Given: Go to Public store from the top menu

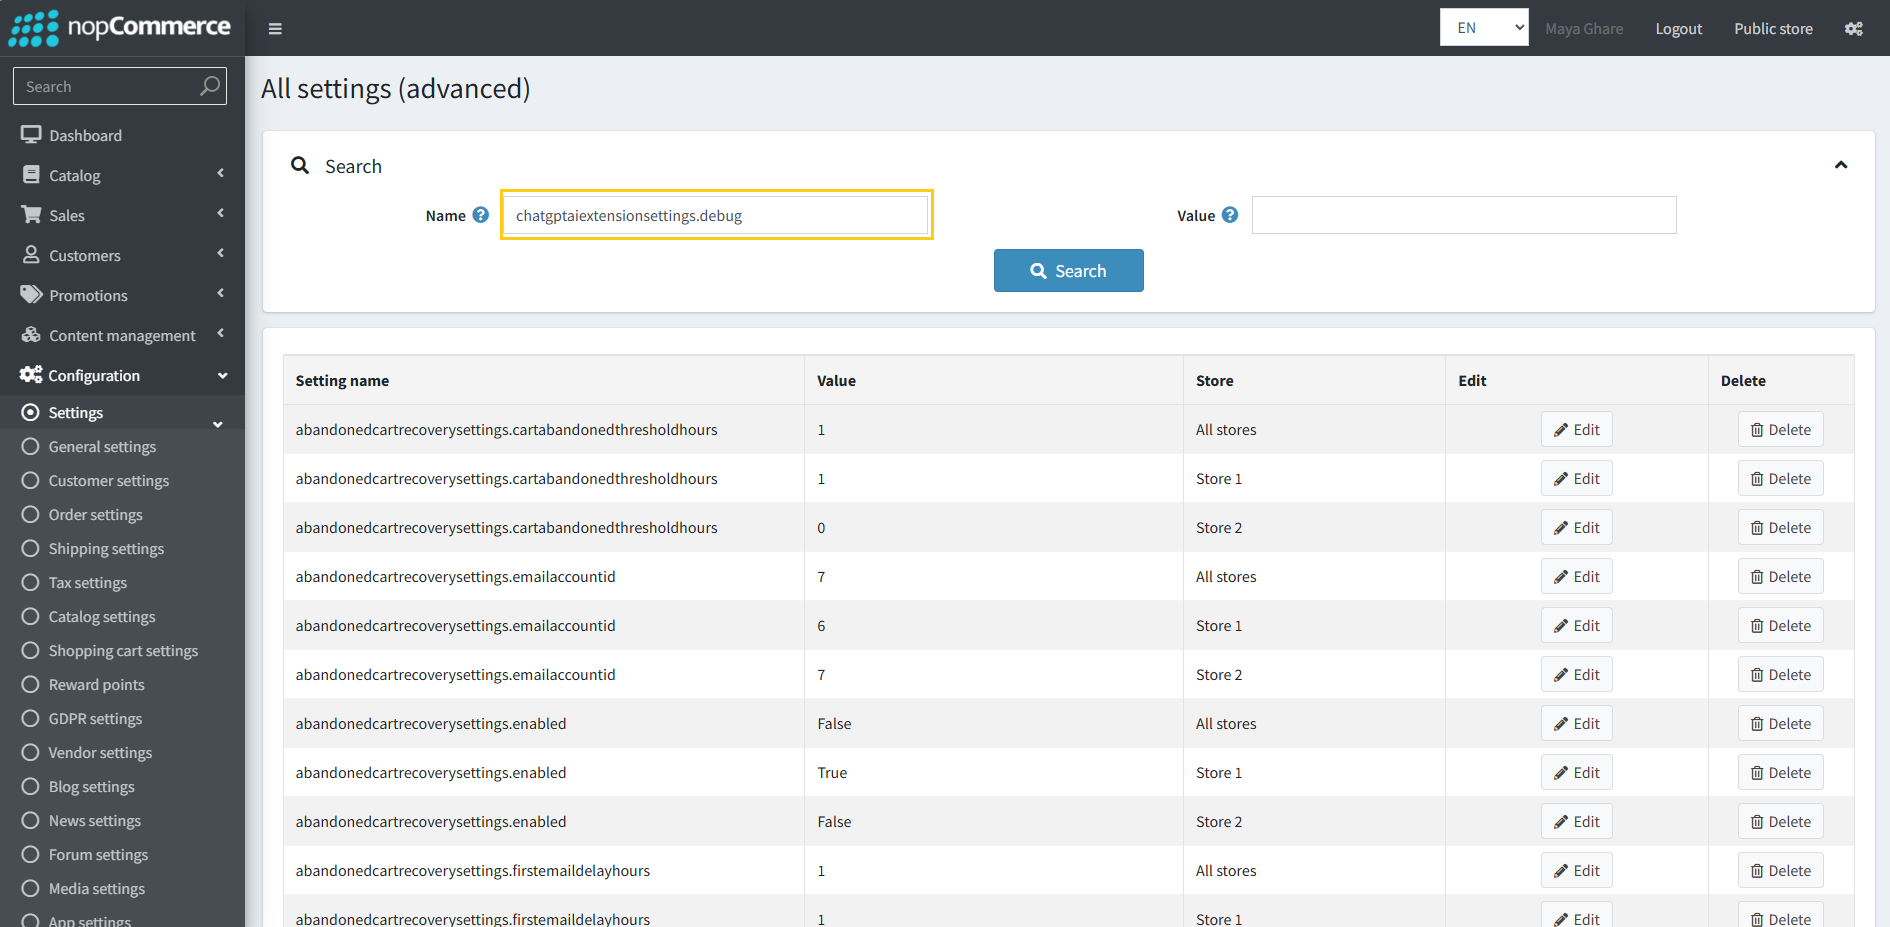Looking at the screenshot, I should (1773, 28).
